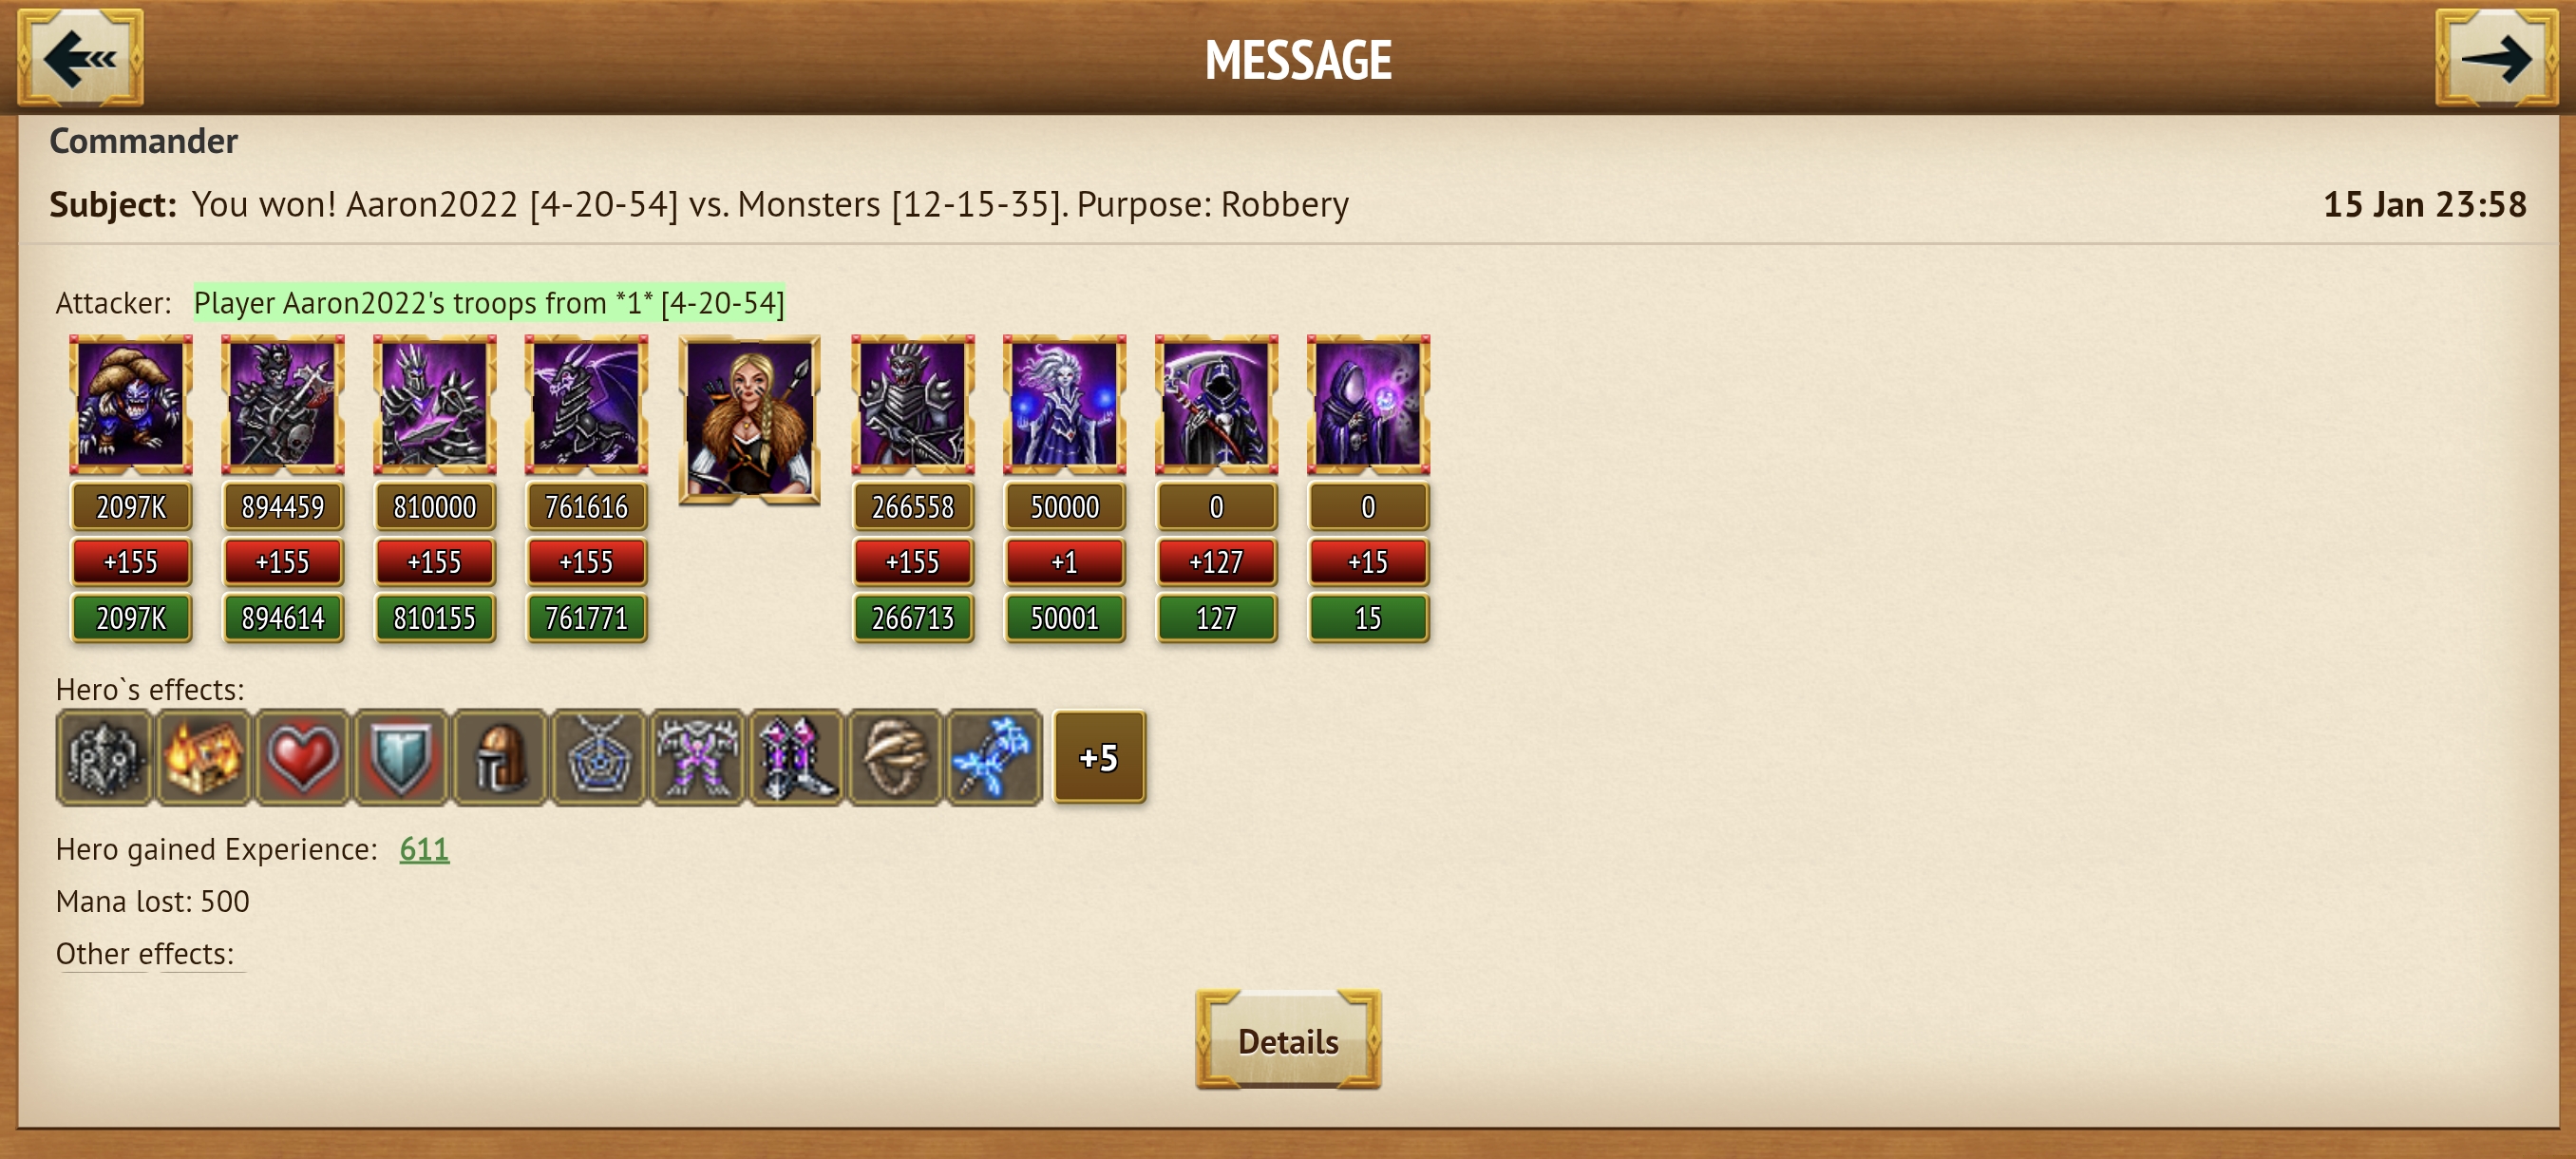Select the pentagon amulet effect icon
Viewport: 2576px width, 1159px height.
[x=598, y=757]
